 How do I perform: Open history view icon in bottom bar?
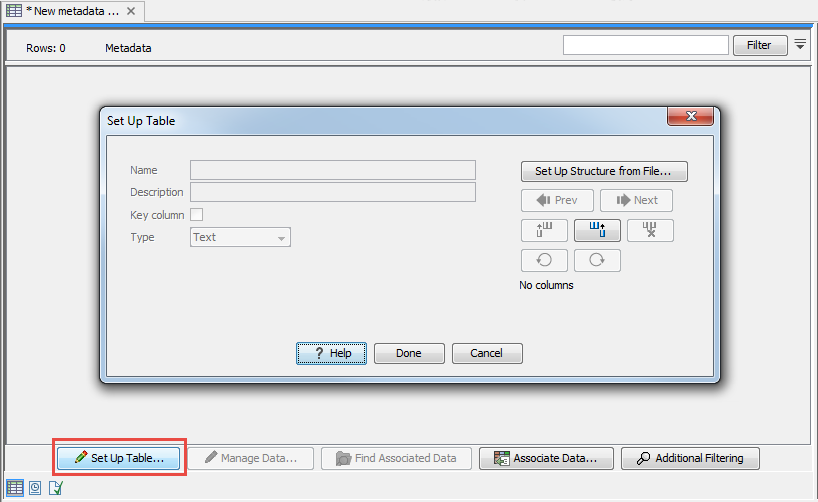point(35,488)
